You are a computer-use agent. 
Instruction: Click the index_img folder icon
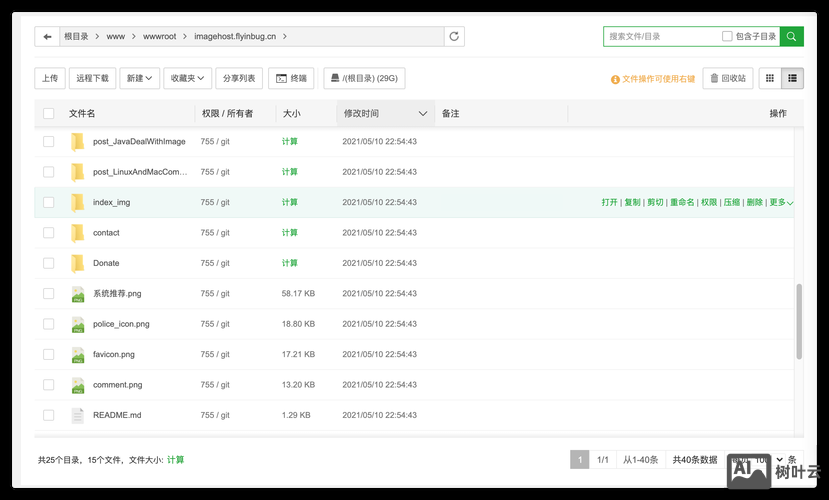click(x=78, y=202)
